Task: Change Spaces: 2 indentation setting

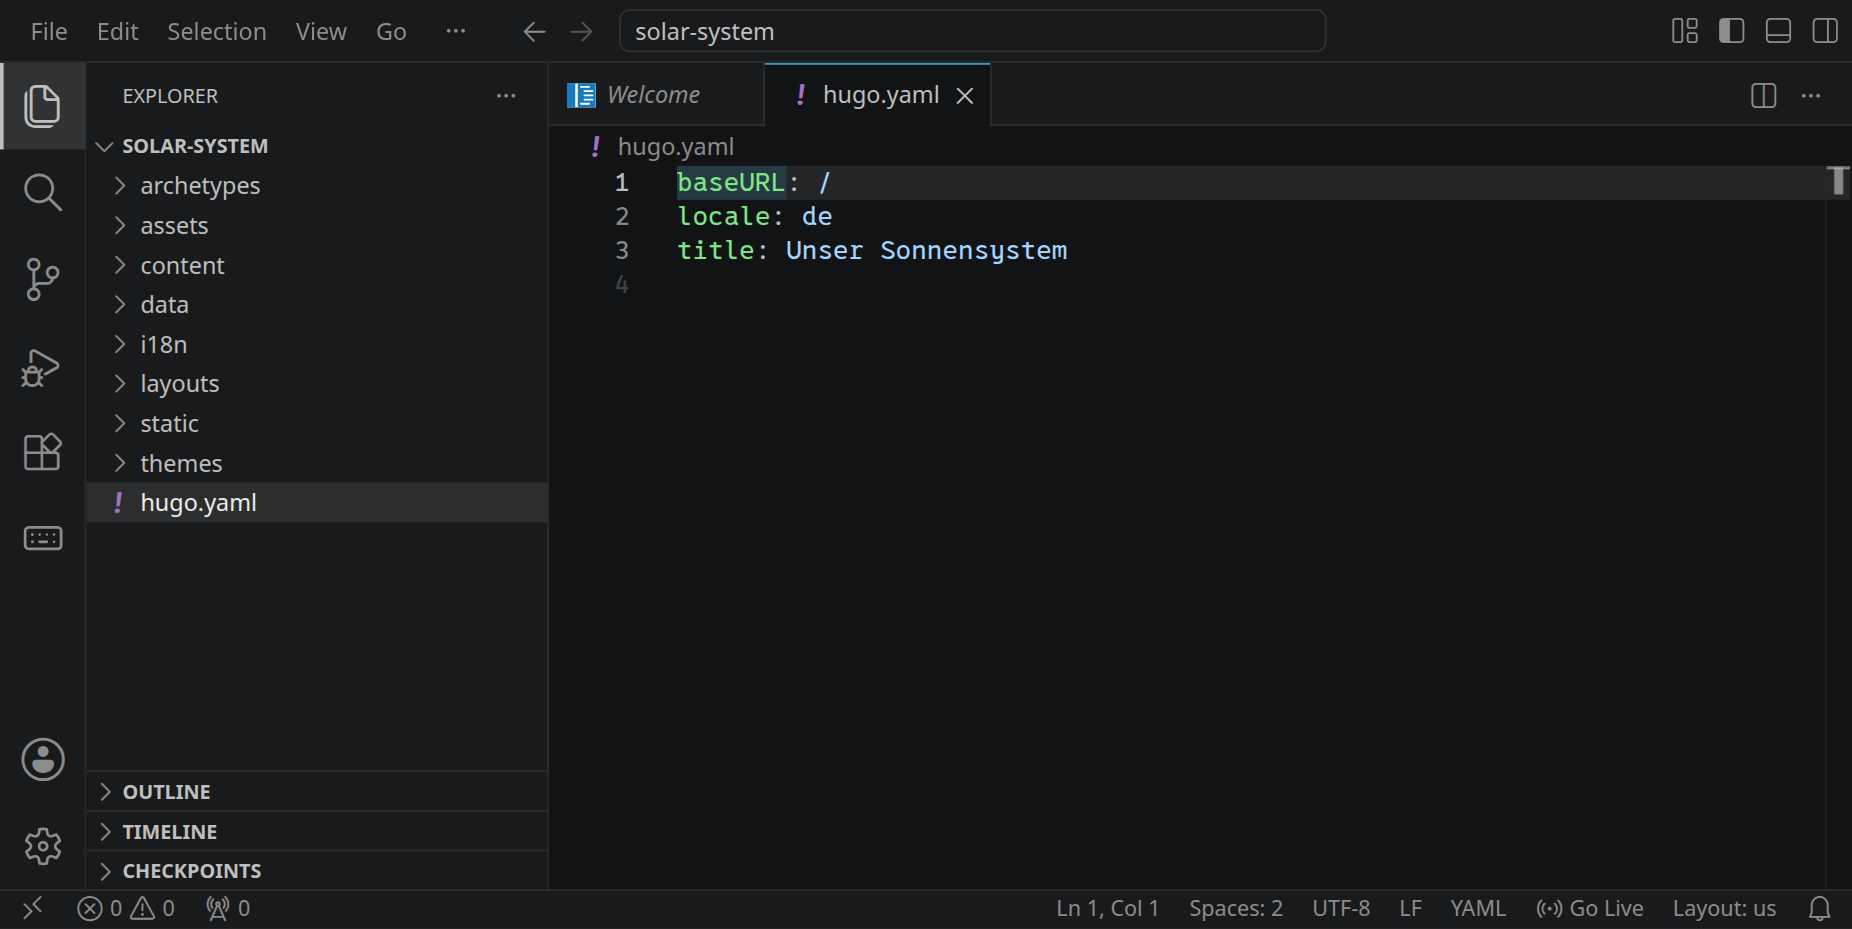Action: (1236, 908)
